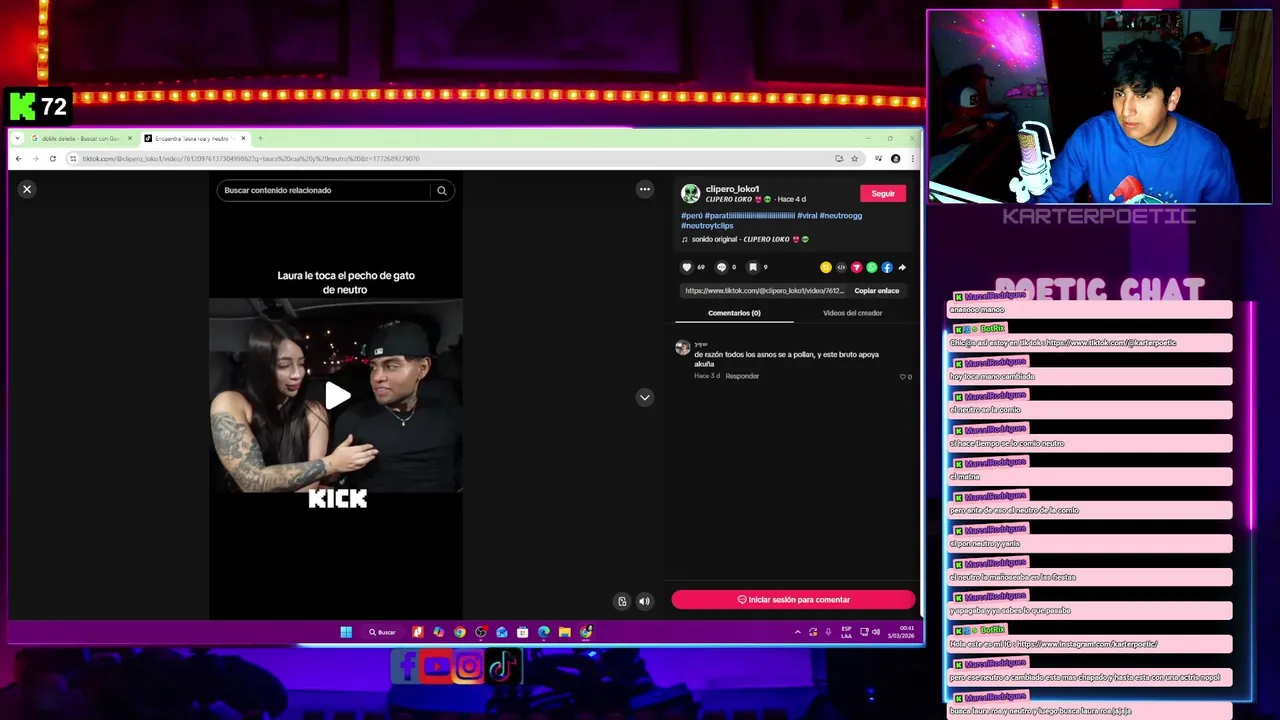Image resolution: width=1280 pixels, height=720 pixels.
Task: Open Chrome from taskbar
Action: pos(459,632)
